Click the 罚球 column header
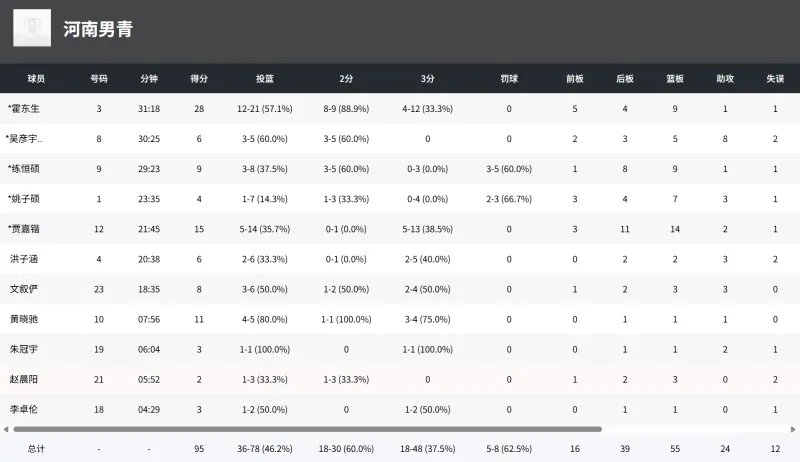 509,79
